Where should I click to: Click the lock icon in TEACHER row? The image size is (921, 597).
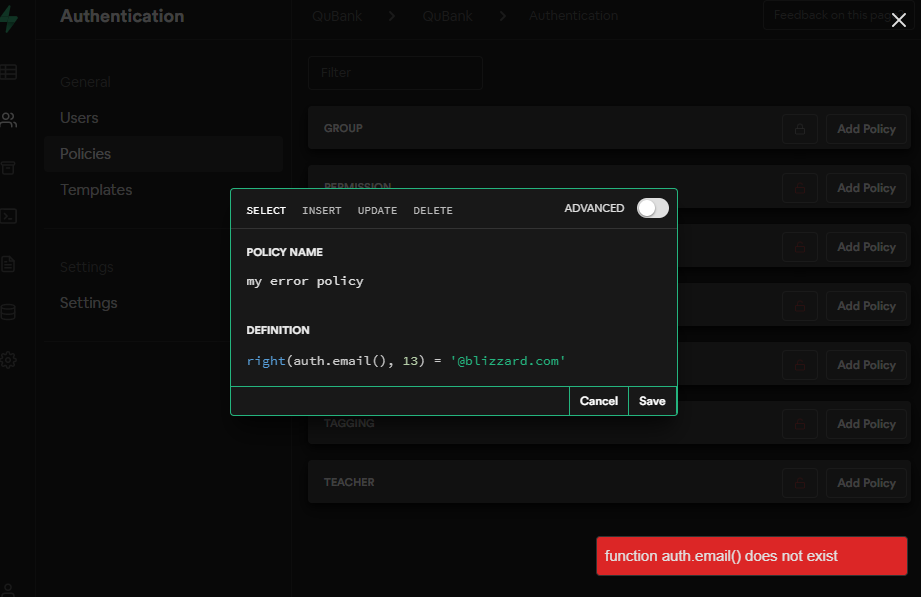point(799,483)
